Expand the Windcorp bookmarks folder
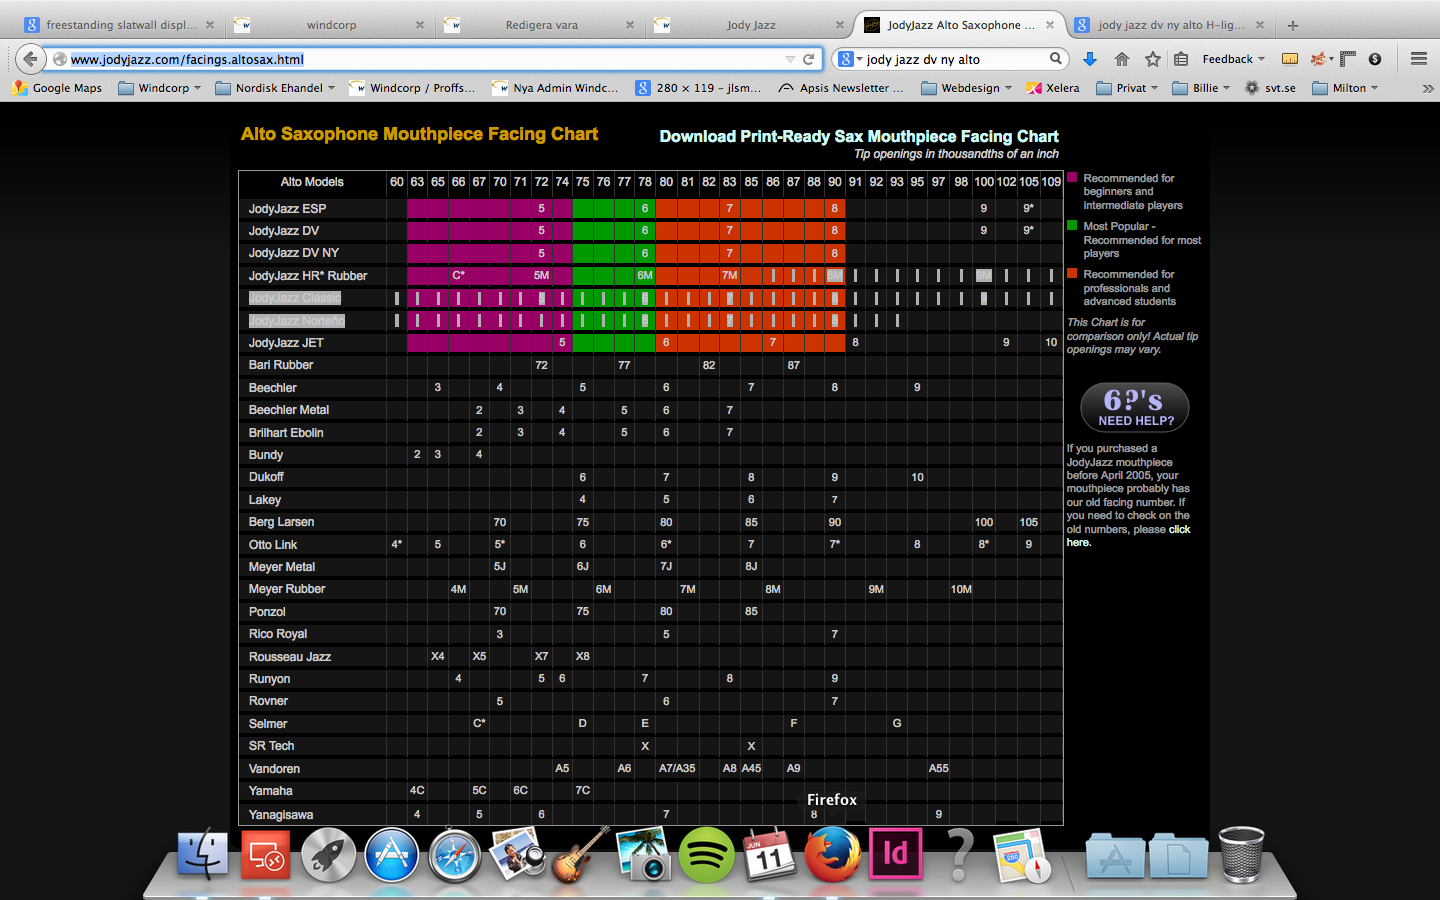The width and height of the screenshot is (1440, 900). pyautogui.click(x=160, y=88)
